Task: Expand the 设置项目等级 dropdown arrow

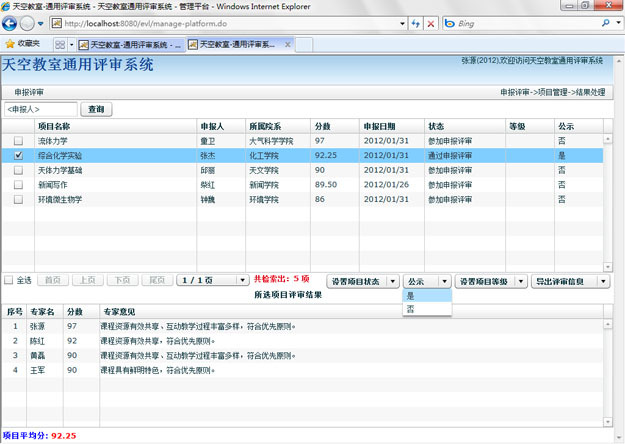Action: point(521,281)
